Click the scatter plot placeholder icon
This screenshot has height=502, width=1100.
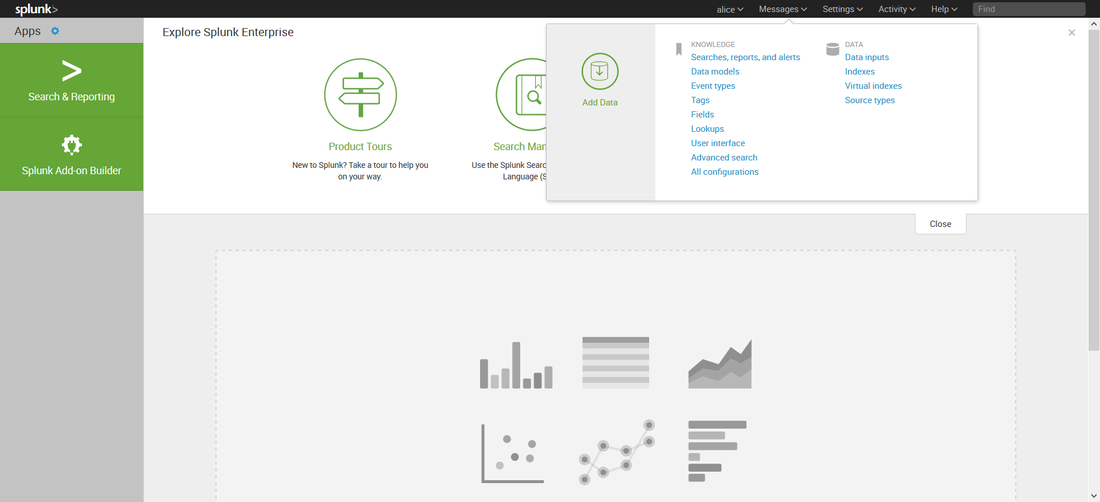click(512, 454)
